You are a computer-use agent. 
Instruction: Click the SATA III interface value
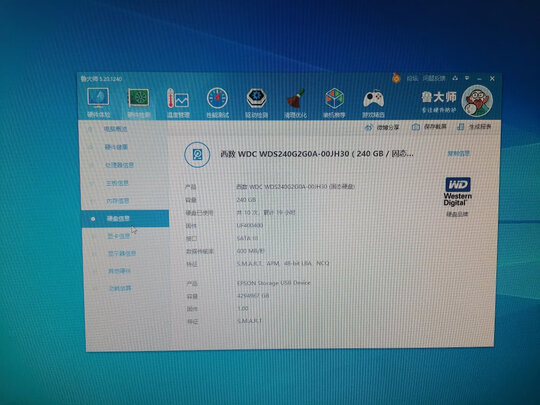248,238
